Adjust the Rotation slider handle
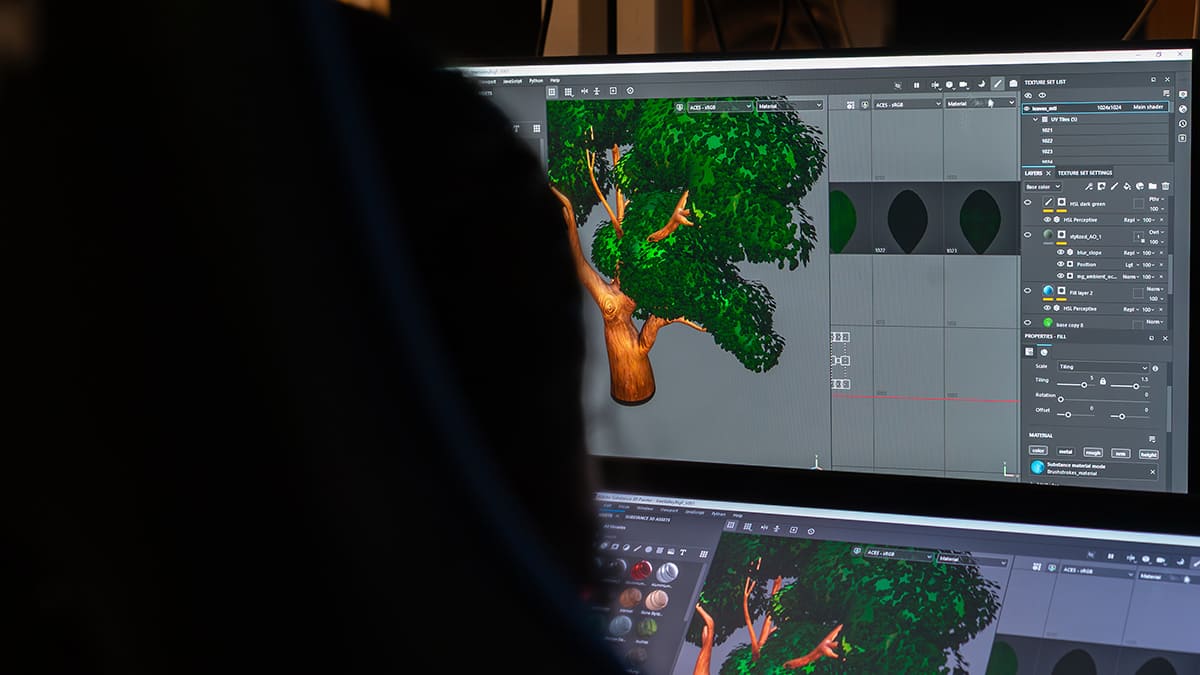The height and width of the screenshot is (675, 1200). (1061, 399)
